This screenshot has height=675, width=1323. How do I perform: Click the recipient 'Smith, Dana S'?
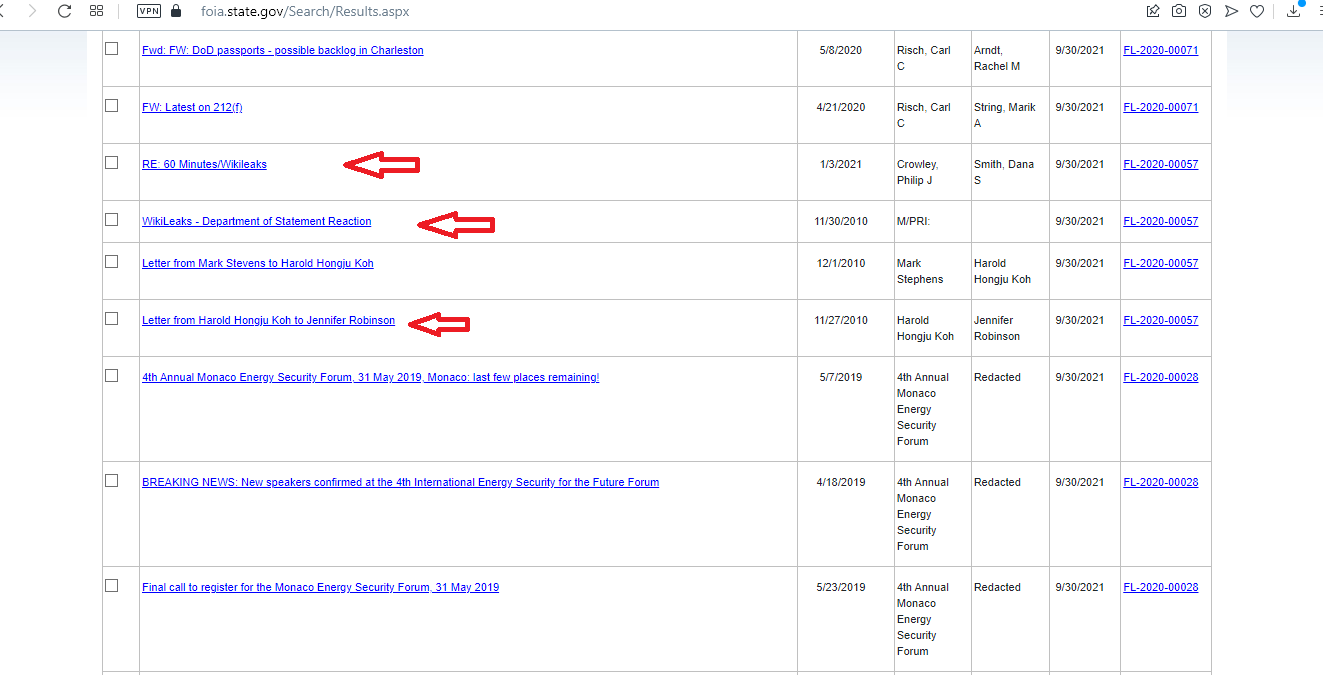click(1002, 172)
